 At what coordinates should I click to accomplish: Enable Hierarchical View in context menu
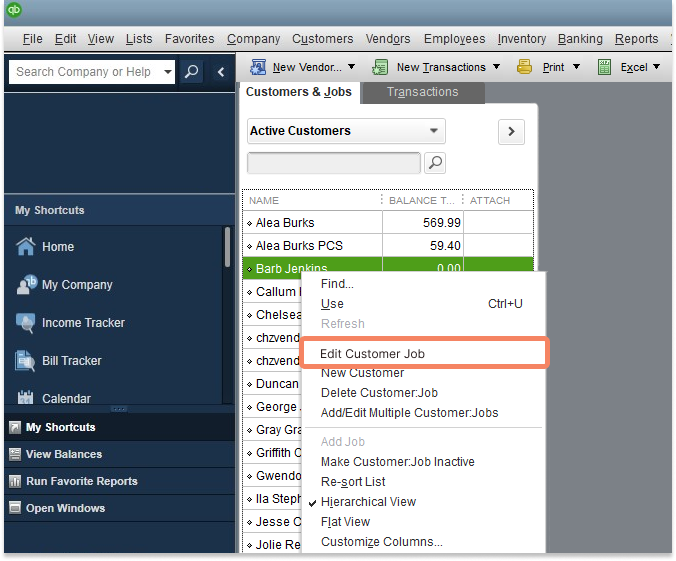(368, 502)
